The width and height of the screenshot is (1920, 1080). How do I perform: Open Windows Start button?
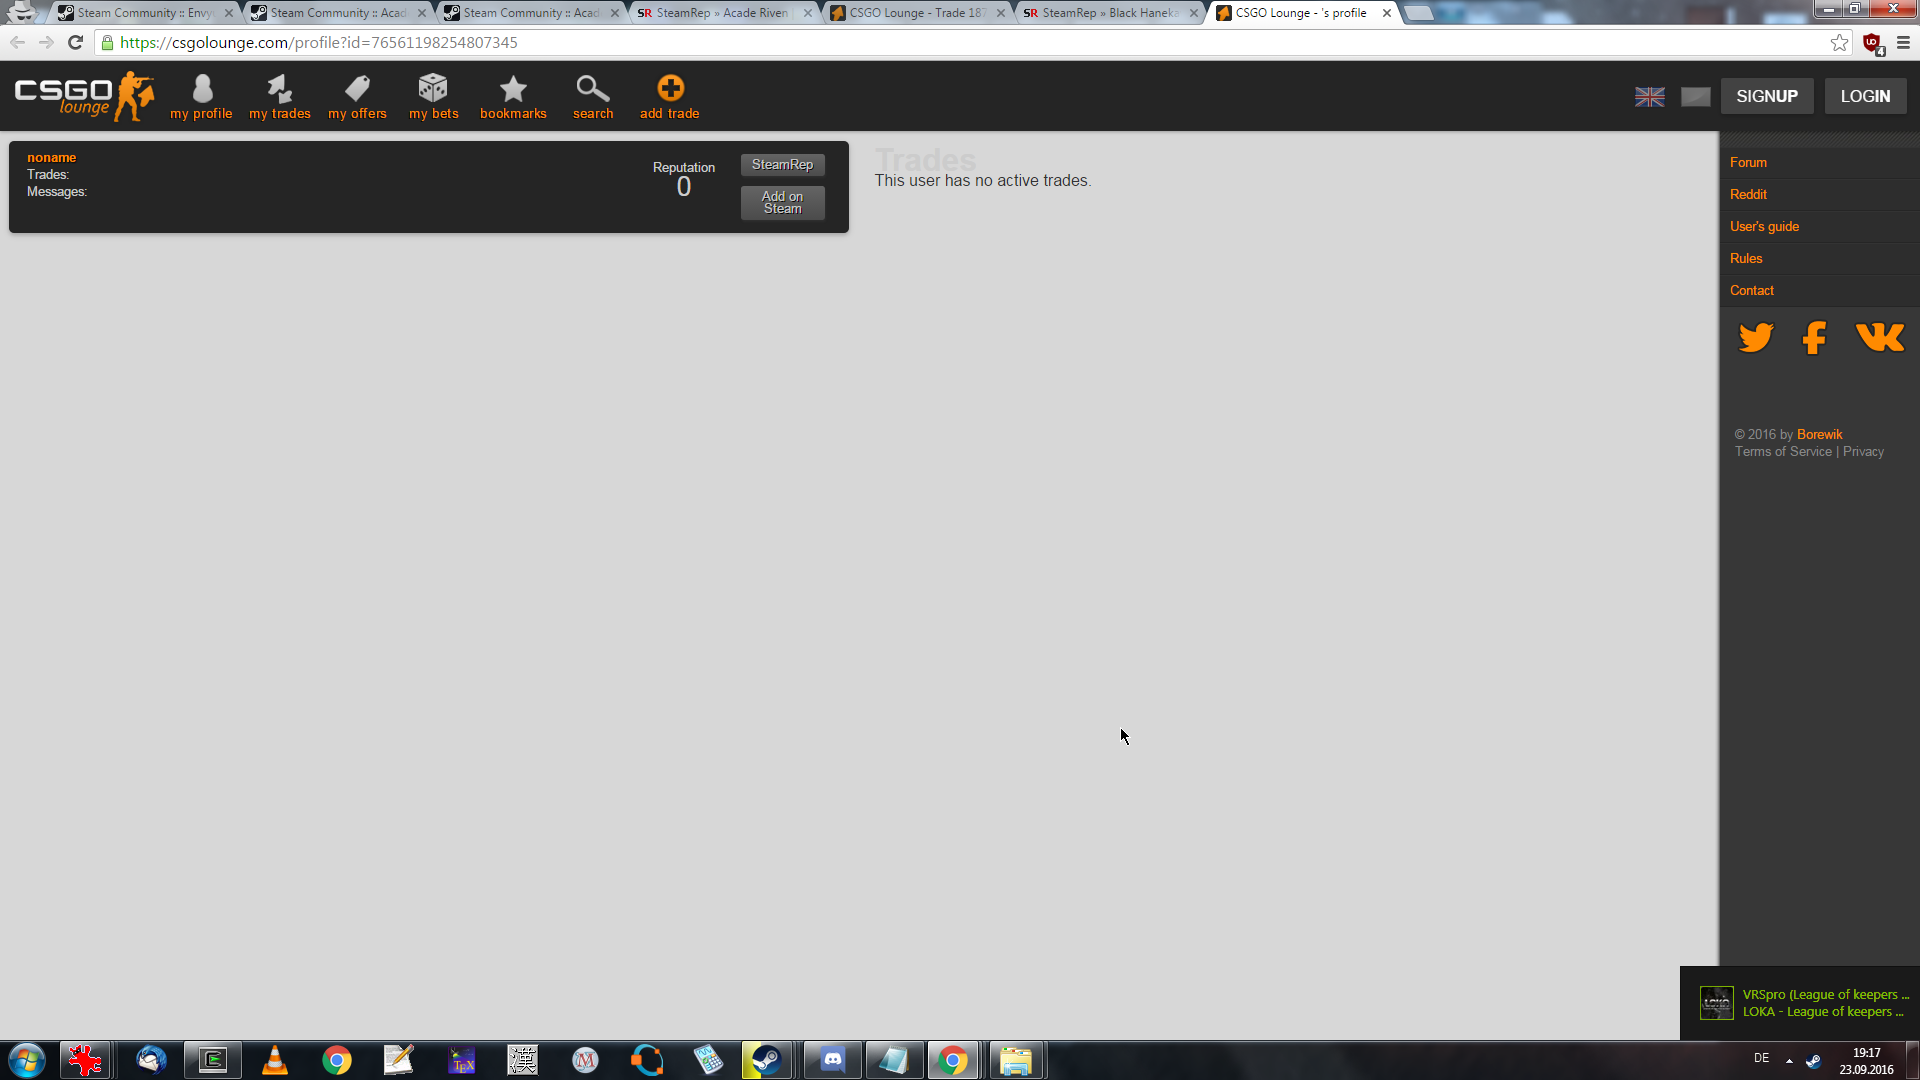pos(27,1060)
